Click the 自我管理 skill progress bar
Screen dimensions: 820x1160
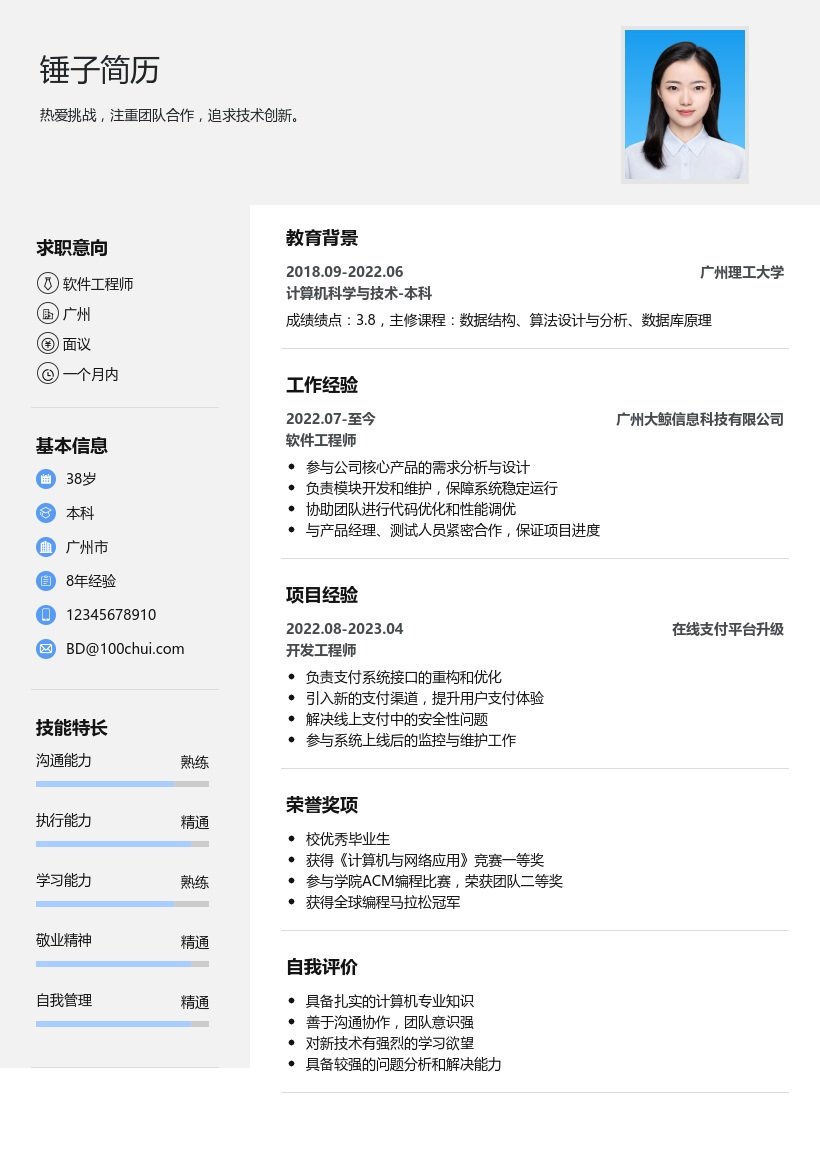[x=122, y=1024]
